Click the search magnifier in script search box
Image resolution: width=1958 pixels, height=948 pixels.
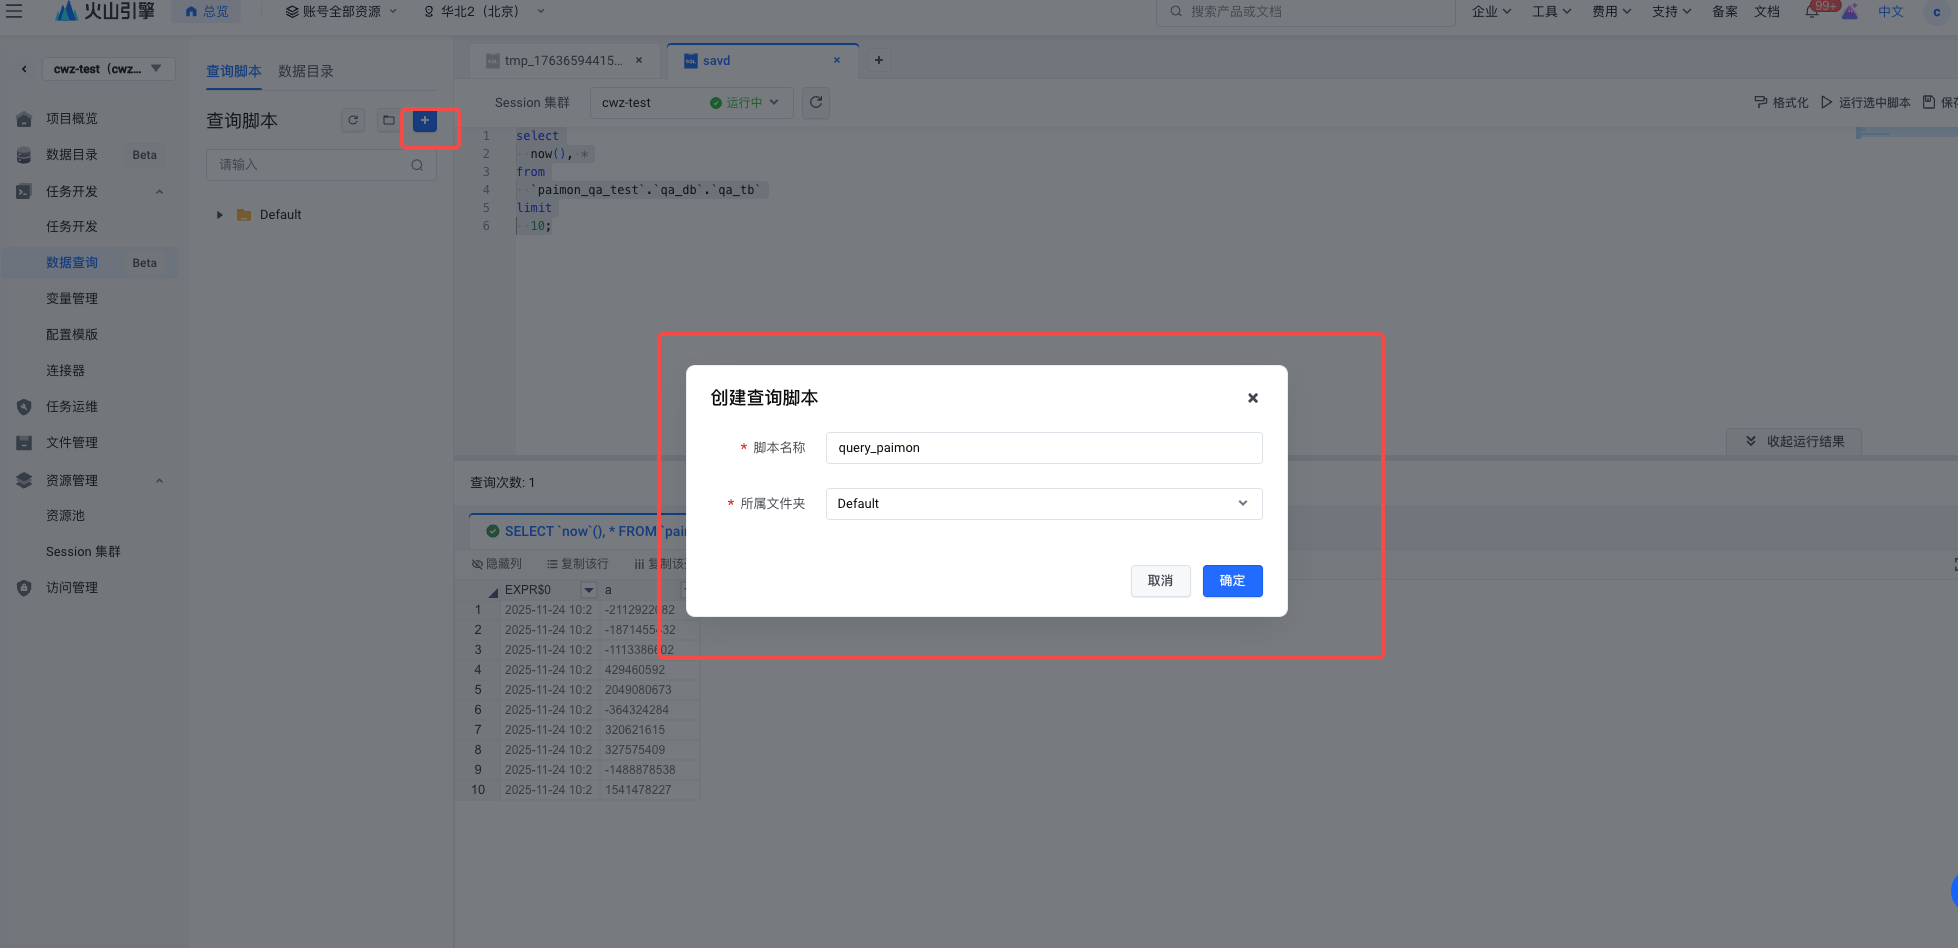417,165
